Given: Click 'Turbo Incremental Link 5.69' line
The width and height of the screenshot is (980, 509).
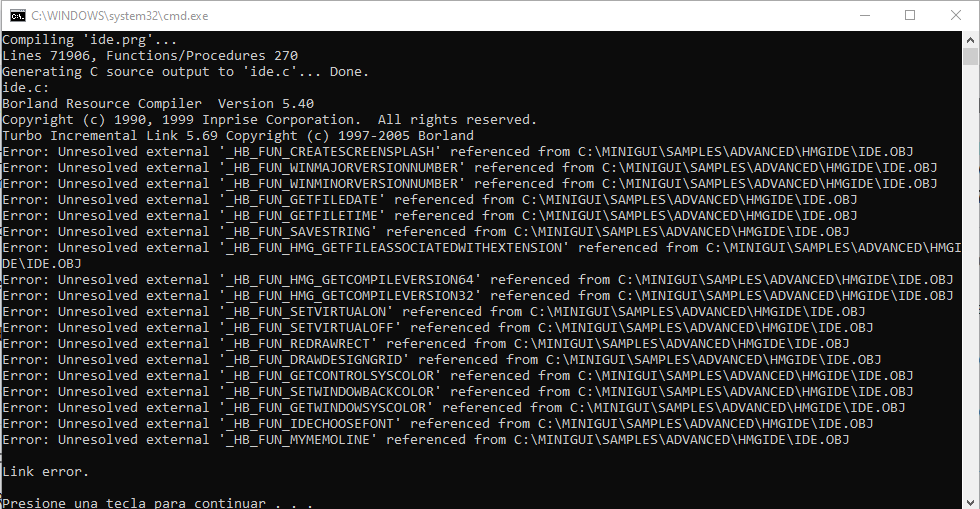Looking at the screenshot, I should point(238,136).
